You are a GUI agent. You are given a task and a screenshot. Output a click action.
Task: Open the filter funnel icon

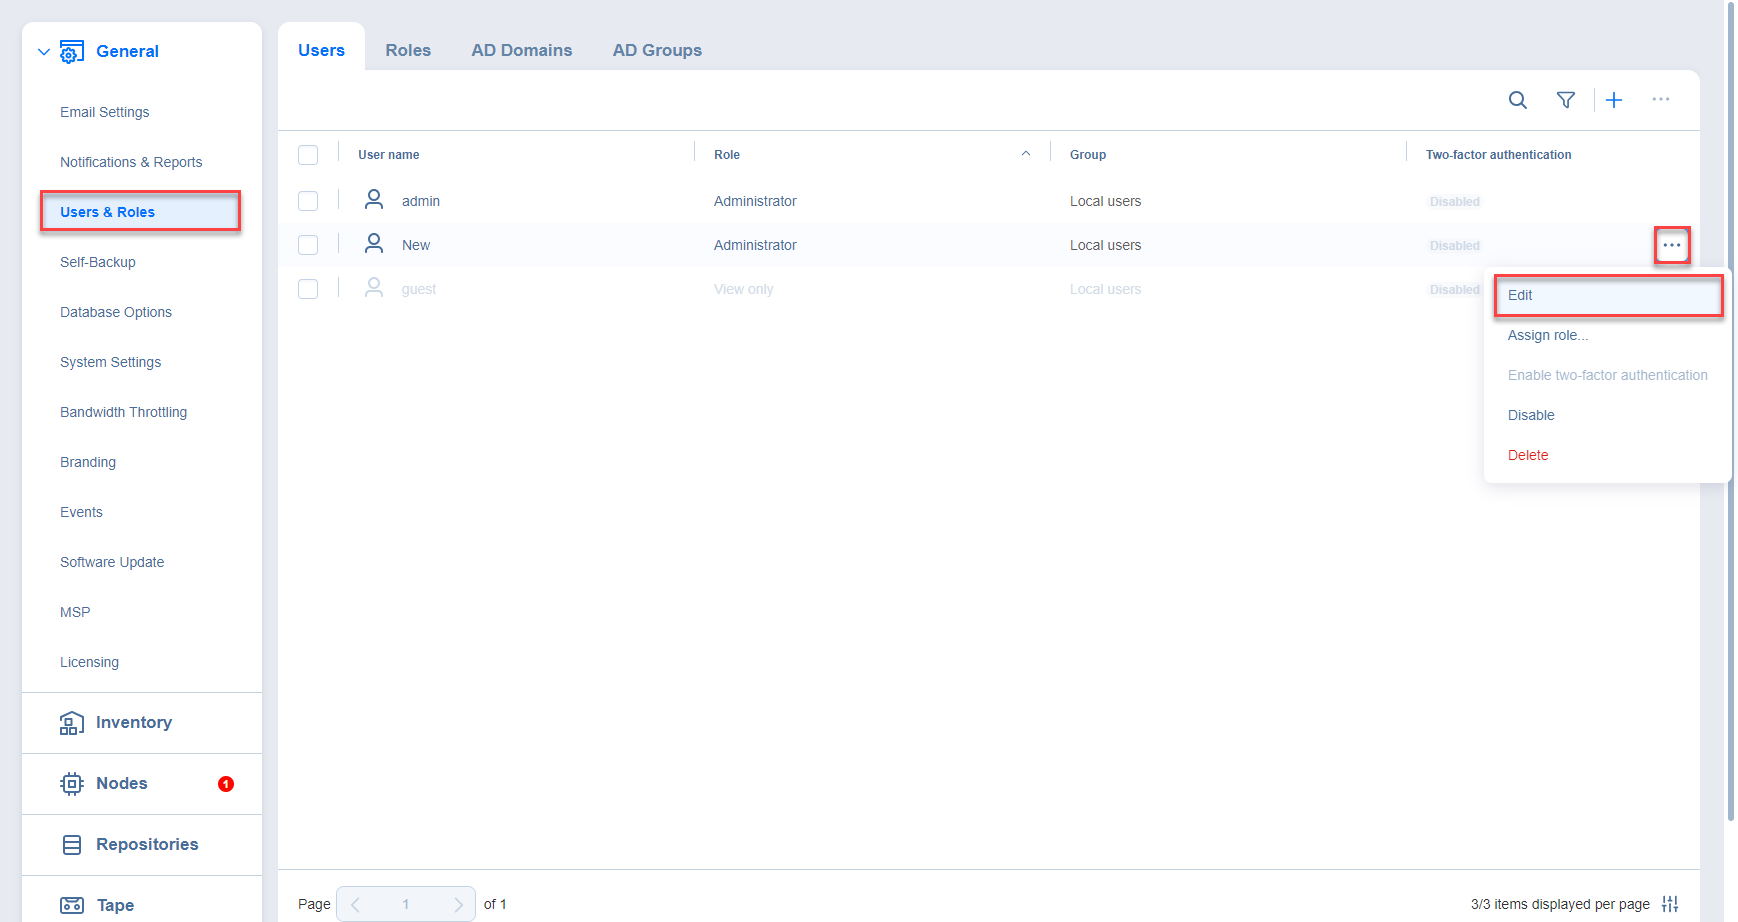pyautogui.click(x=1565, y=100)
